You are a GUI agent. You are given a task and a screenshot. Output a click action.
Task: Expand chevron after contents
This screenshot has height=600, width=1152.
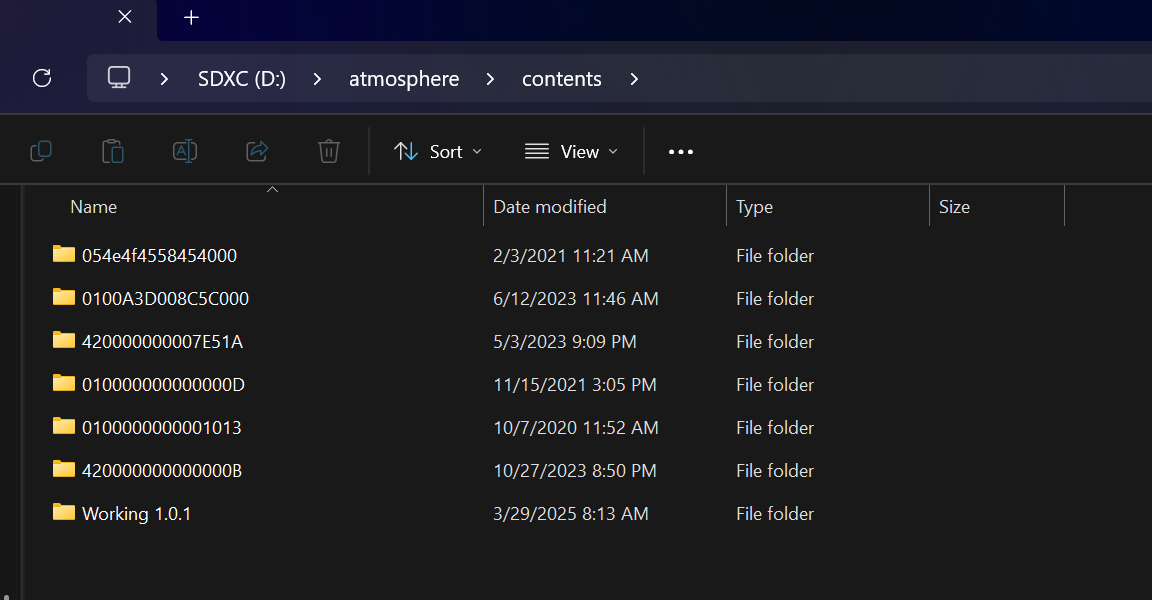[634, 79]
